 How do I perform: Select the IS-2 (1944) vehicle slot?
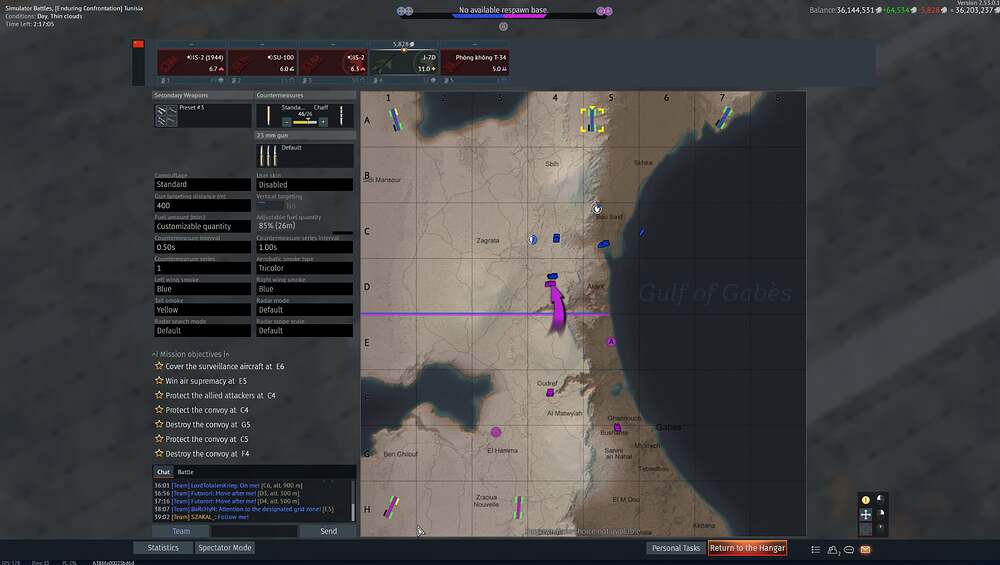191,62
